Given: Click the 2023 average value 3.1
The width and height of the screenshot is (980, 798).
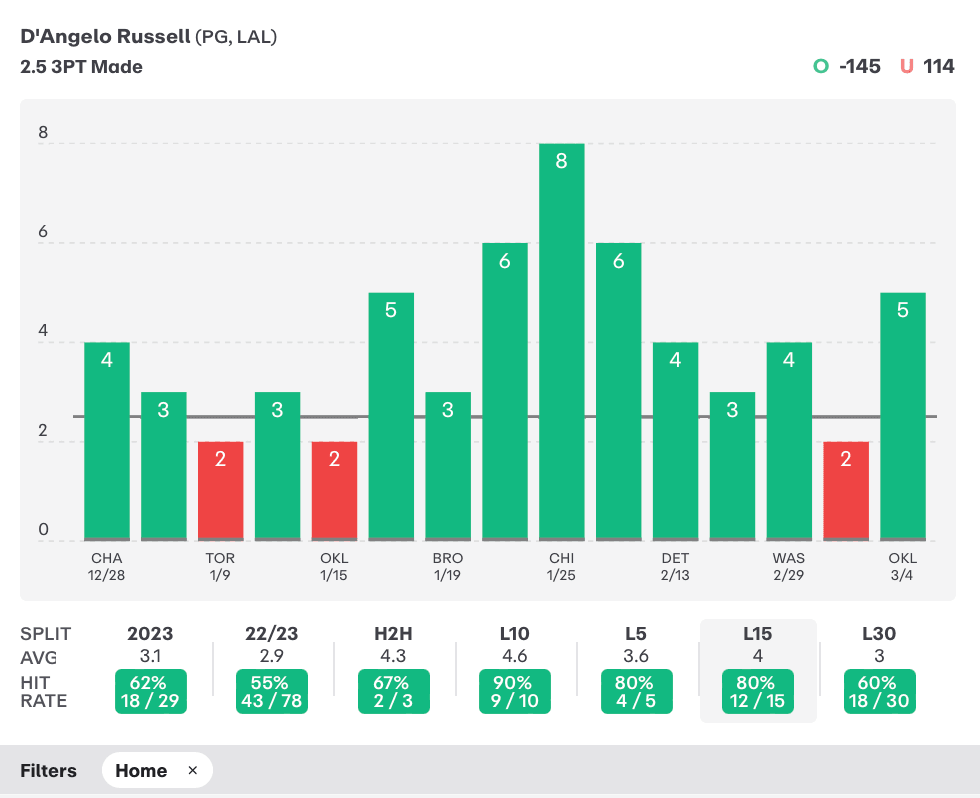Looking at the screenshot, I should point(150,656).
